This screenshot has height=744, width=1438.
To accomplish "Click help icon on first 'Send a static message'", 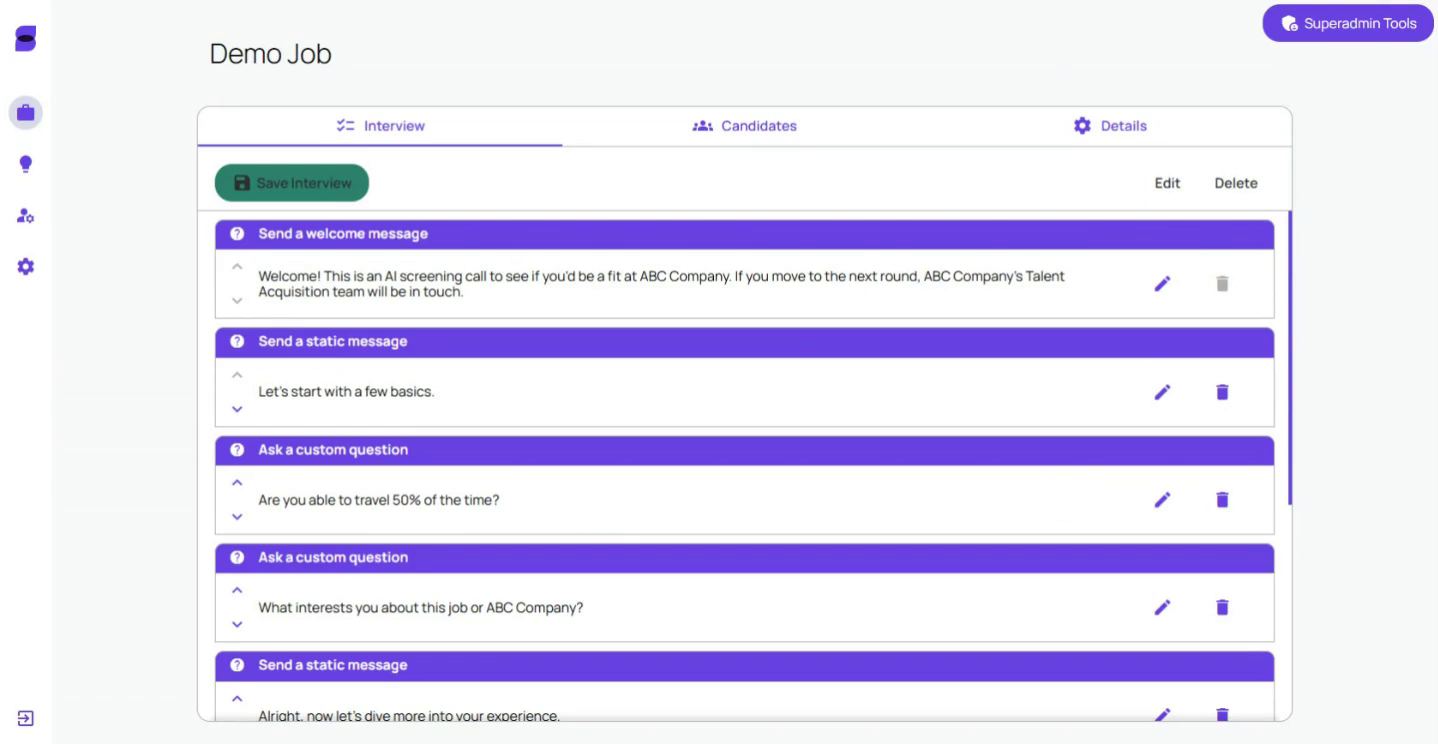I will 237,342.
